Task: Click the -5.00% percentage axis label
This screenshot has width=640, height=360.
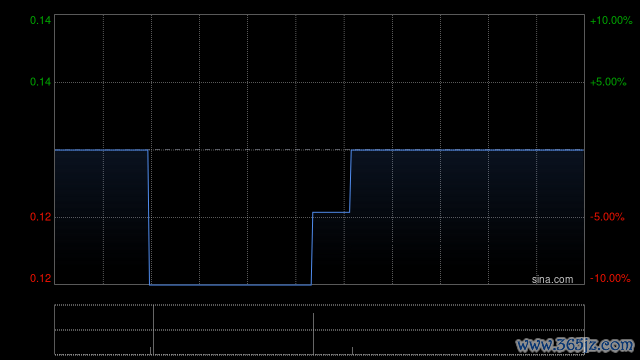Action: click(x=607, y=217)
